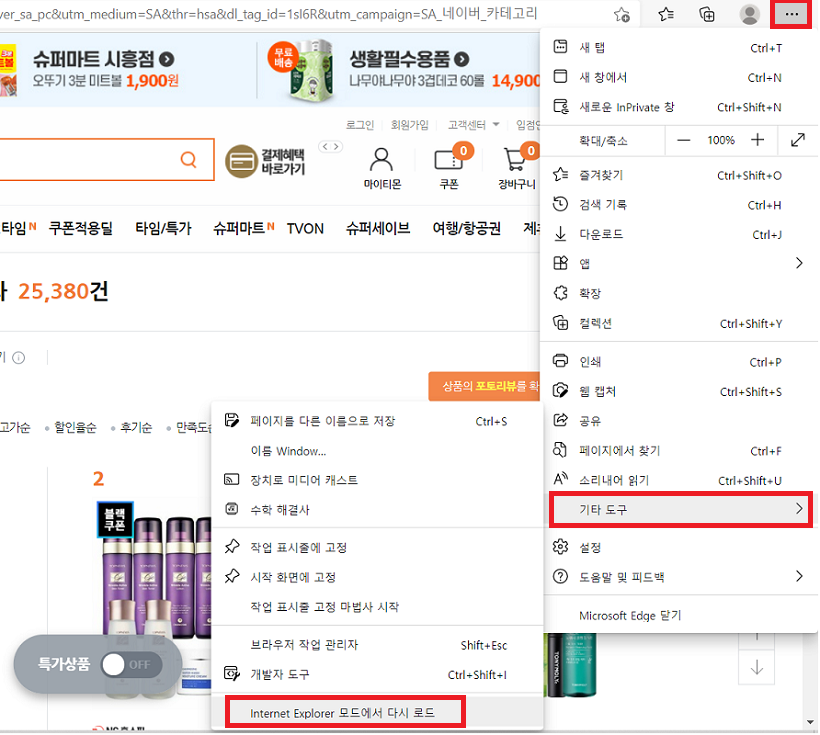Open the 여행/항공권 category tab
Image resolution: width=820 pixels, height=735 pixels.
coord(466,229)
